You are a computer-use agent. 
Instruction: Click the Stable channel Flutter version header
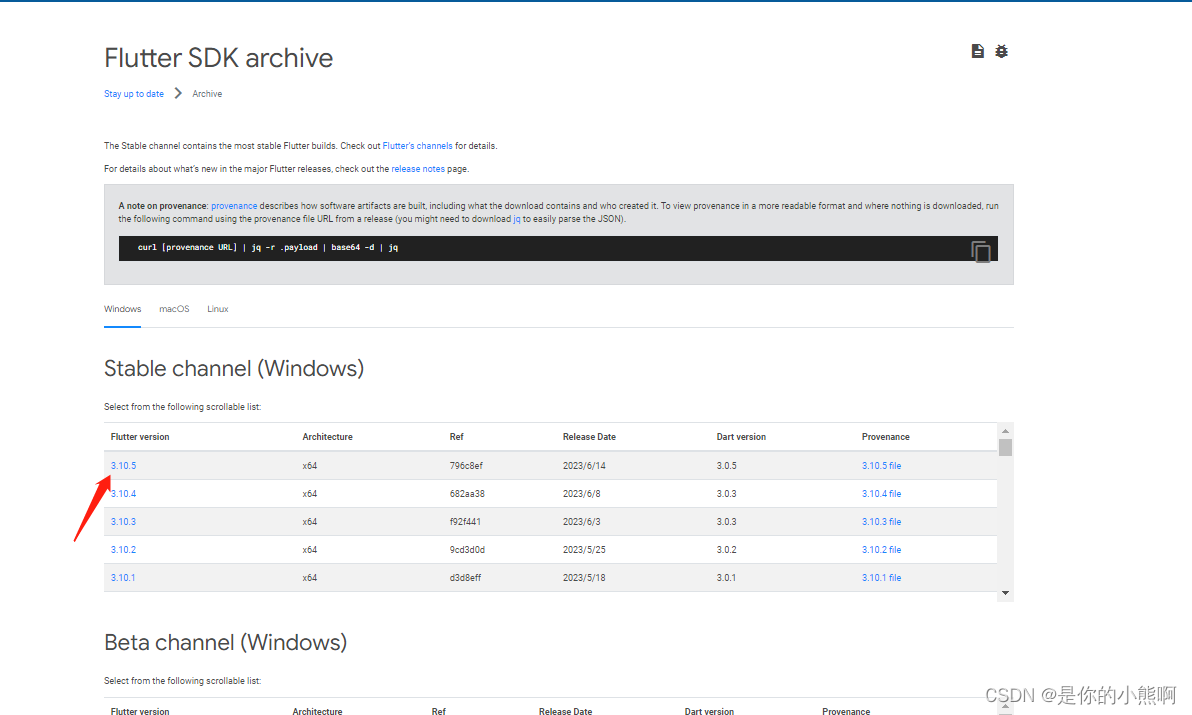pyautogui.click(x=140, y=437)
